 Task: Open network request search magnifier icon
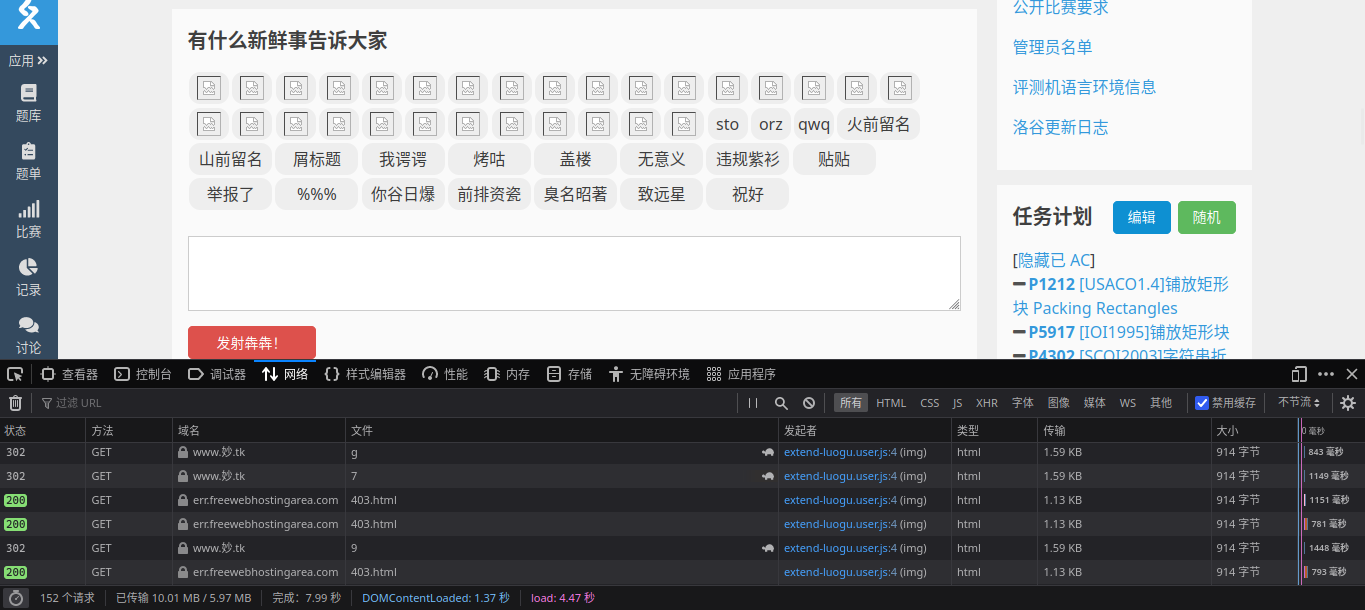click(x=781, y=402)
